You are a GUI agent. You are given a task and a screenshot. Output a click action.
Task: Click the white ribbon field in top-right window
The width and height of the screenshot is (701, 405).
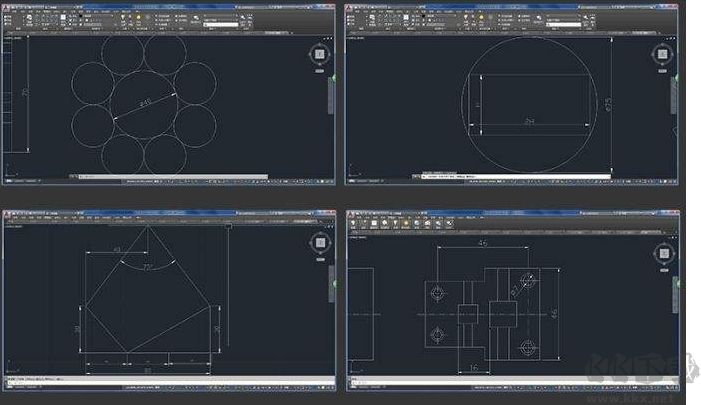[x=564, y=25]
